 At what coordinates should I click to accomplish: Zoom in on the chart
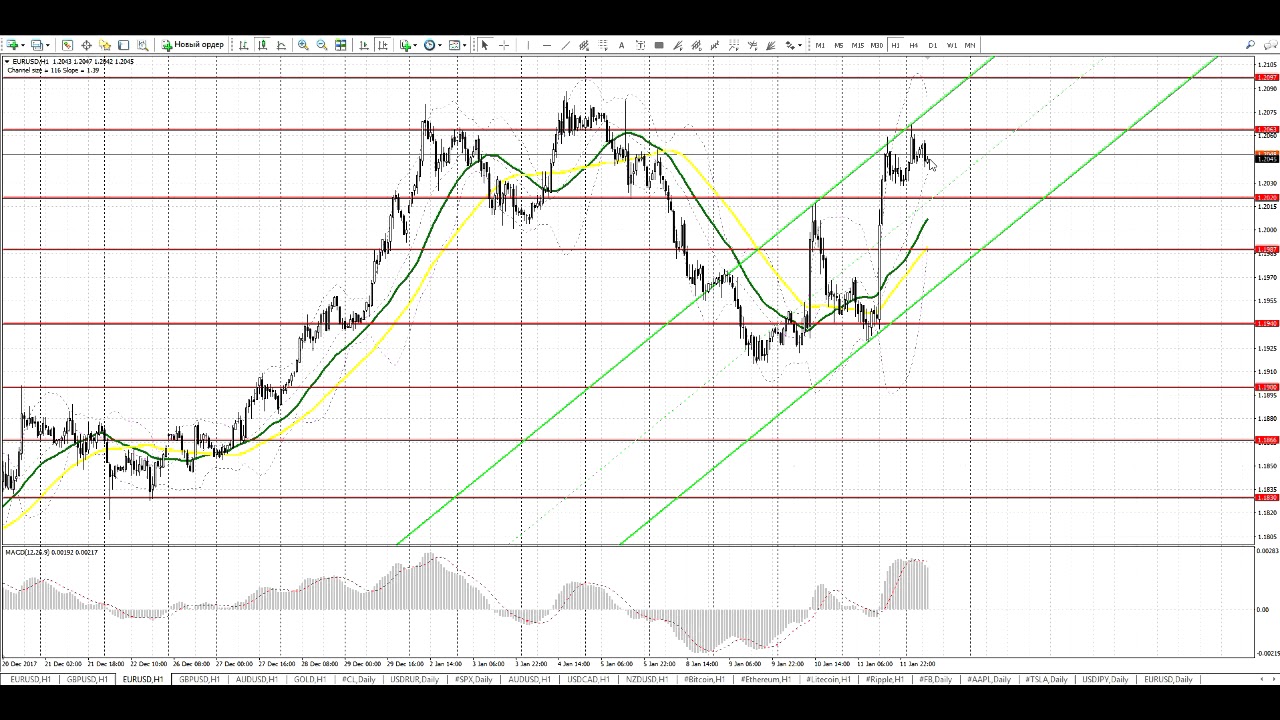point(303,45)
